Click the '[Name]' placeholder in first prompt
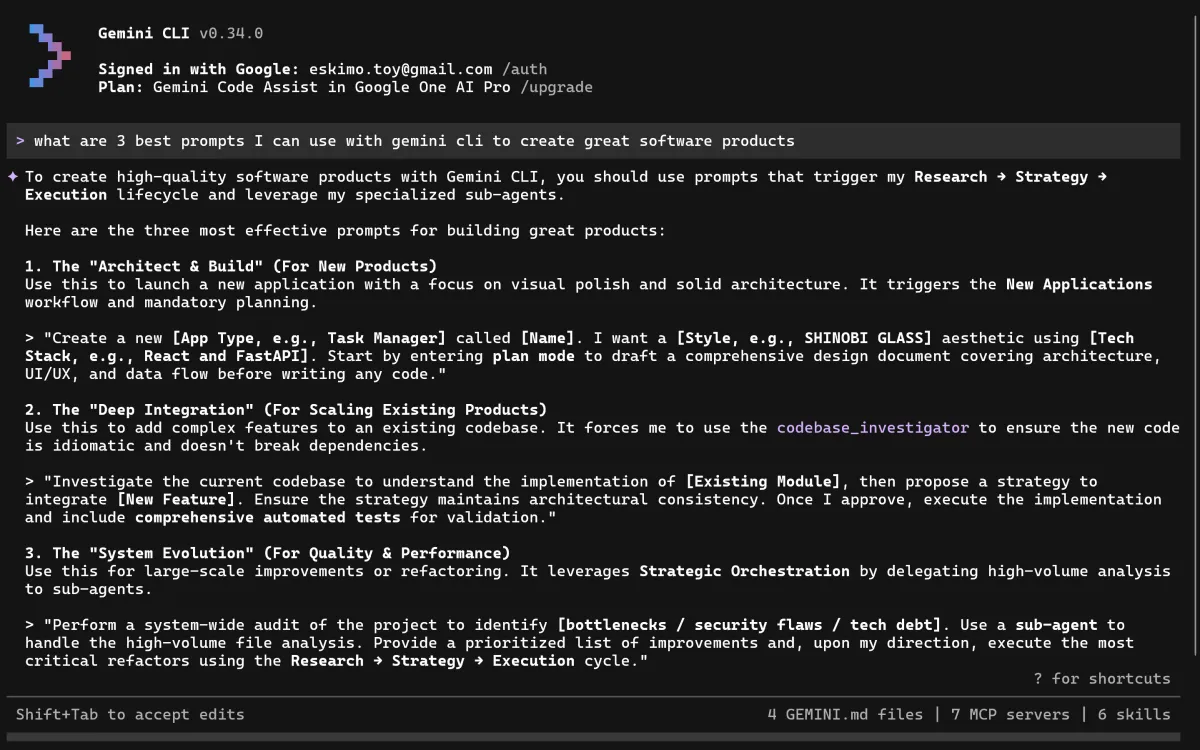 pyautogui.click(x=548, y=338)
